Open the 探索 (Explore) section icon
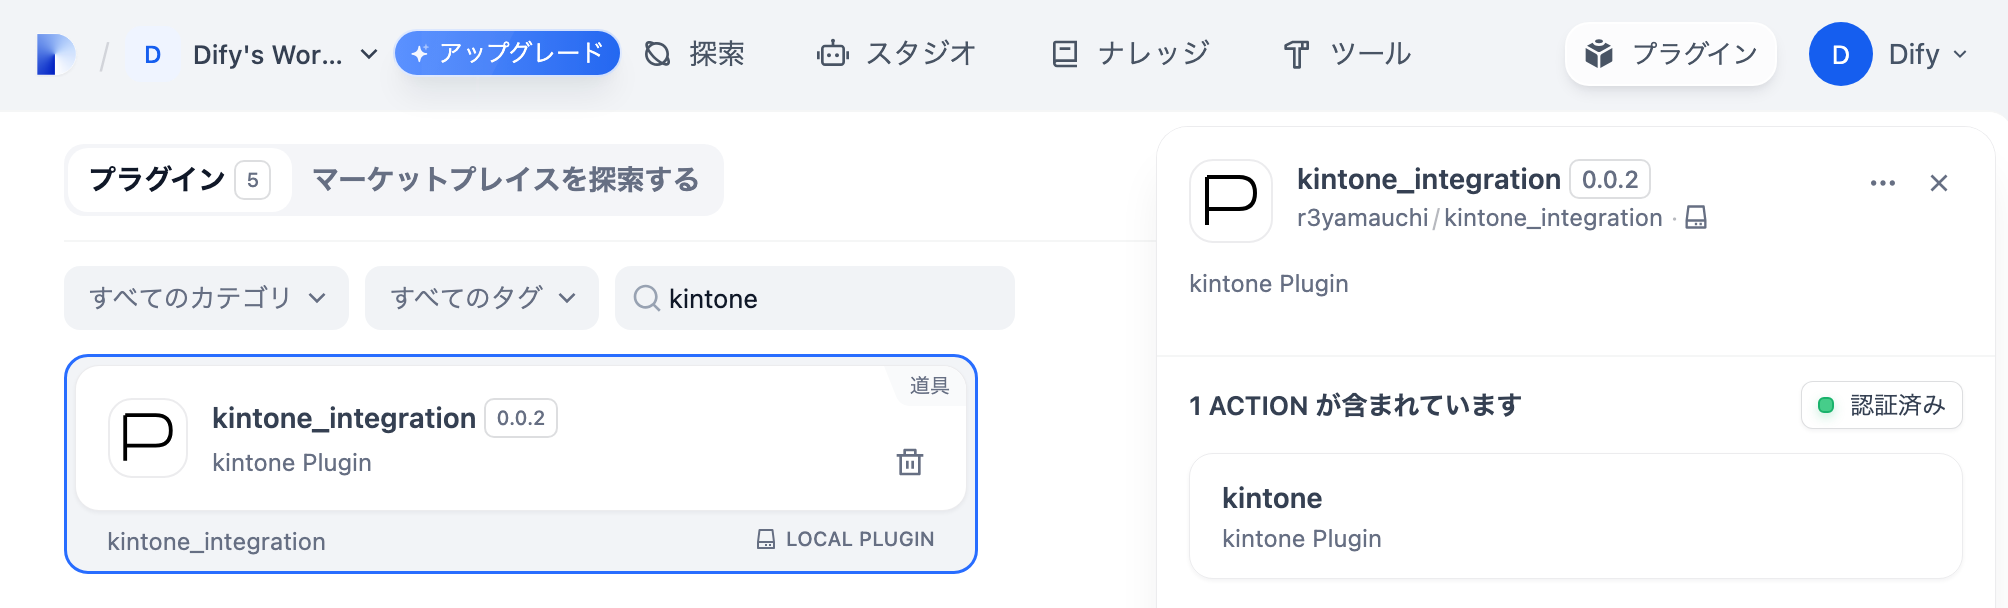Viewport: 2008px width, 608px height. [657, 54]
